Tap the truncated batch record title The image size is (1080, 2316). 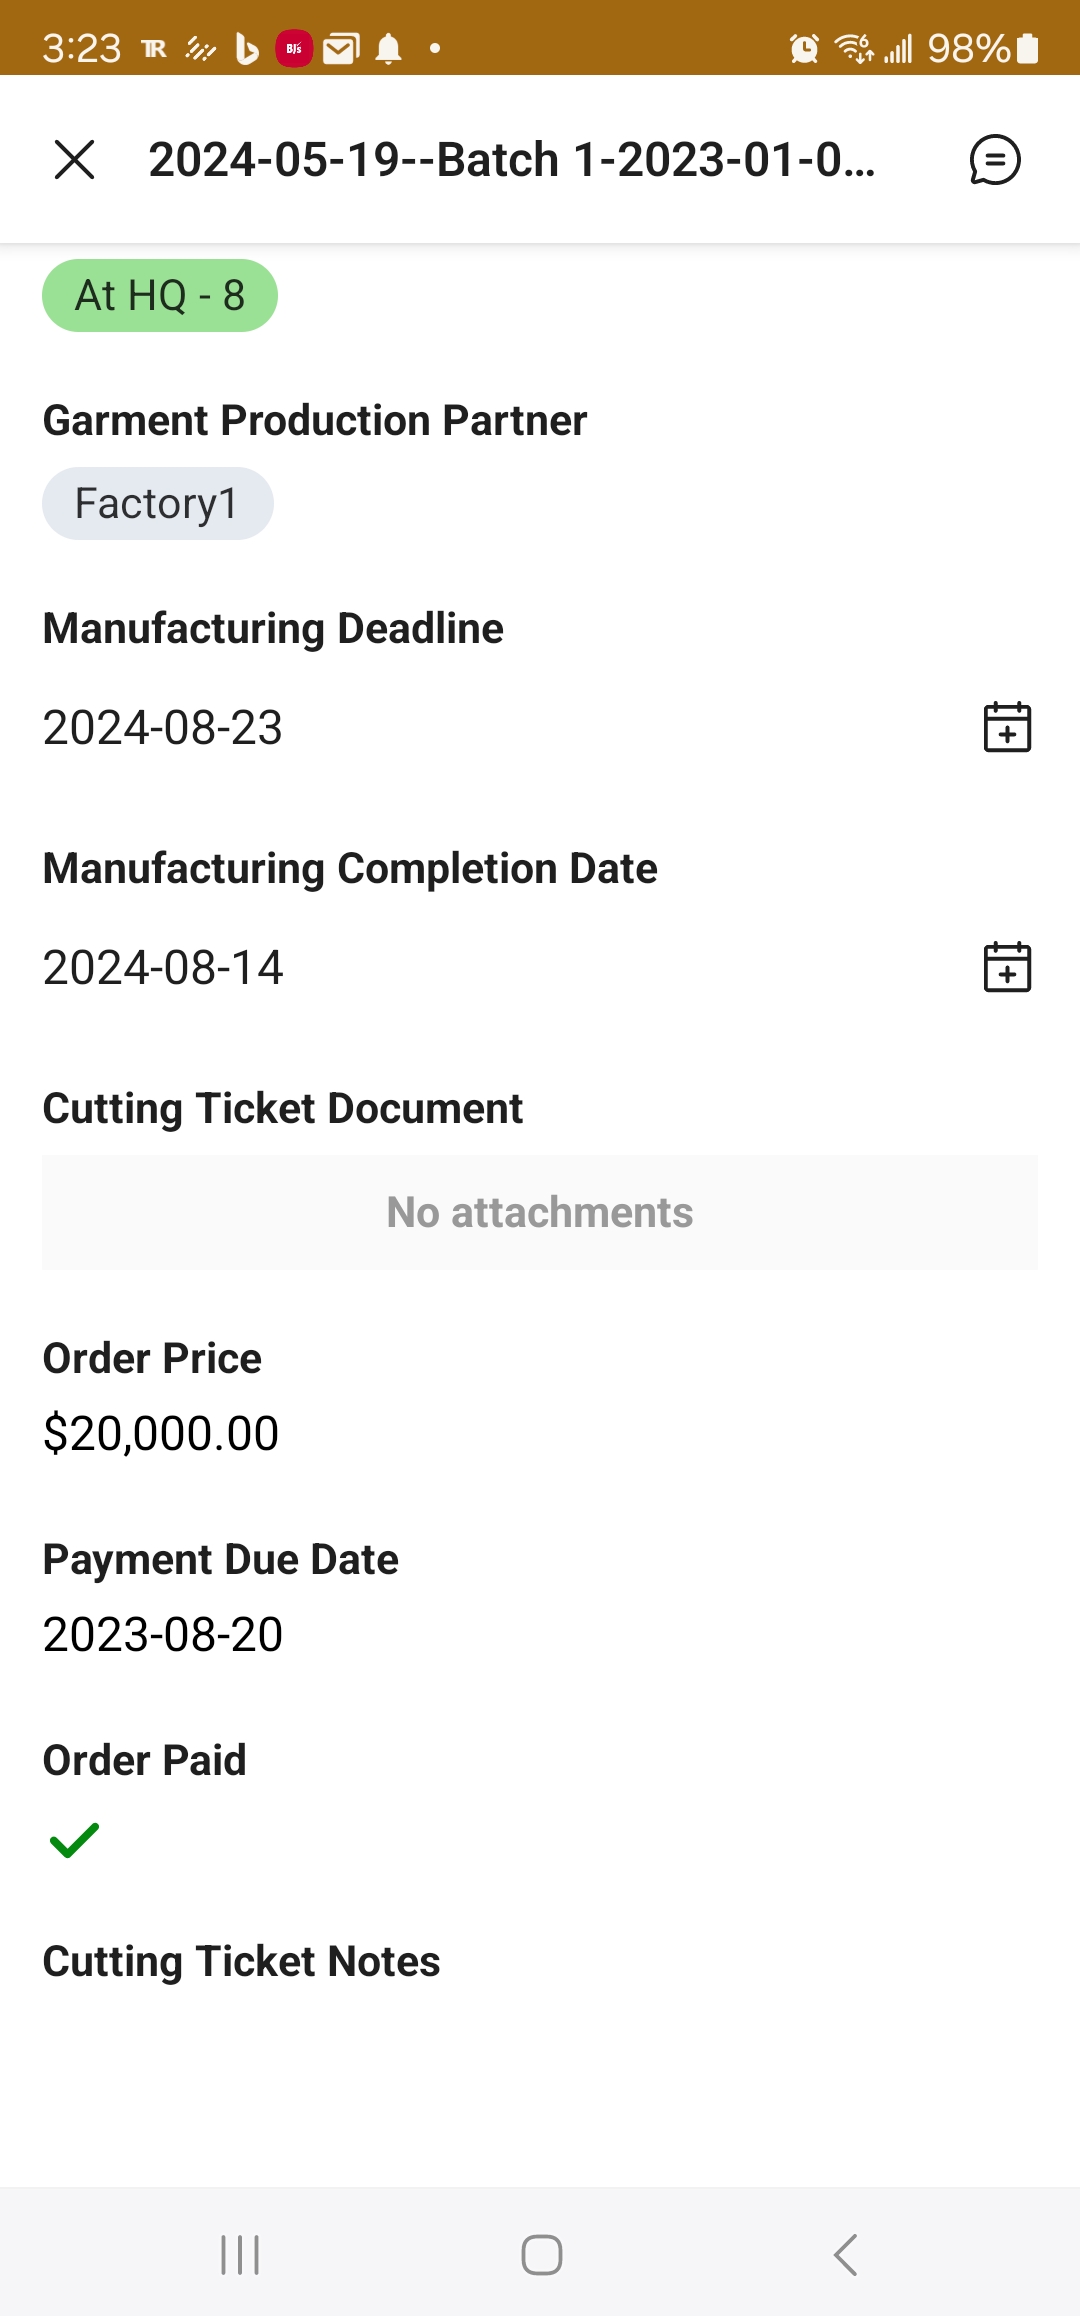tap(512, 160)
